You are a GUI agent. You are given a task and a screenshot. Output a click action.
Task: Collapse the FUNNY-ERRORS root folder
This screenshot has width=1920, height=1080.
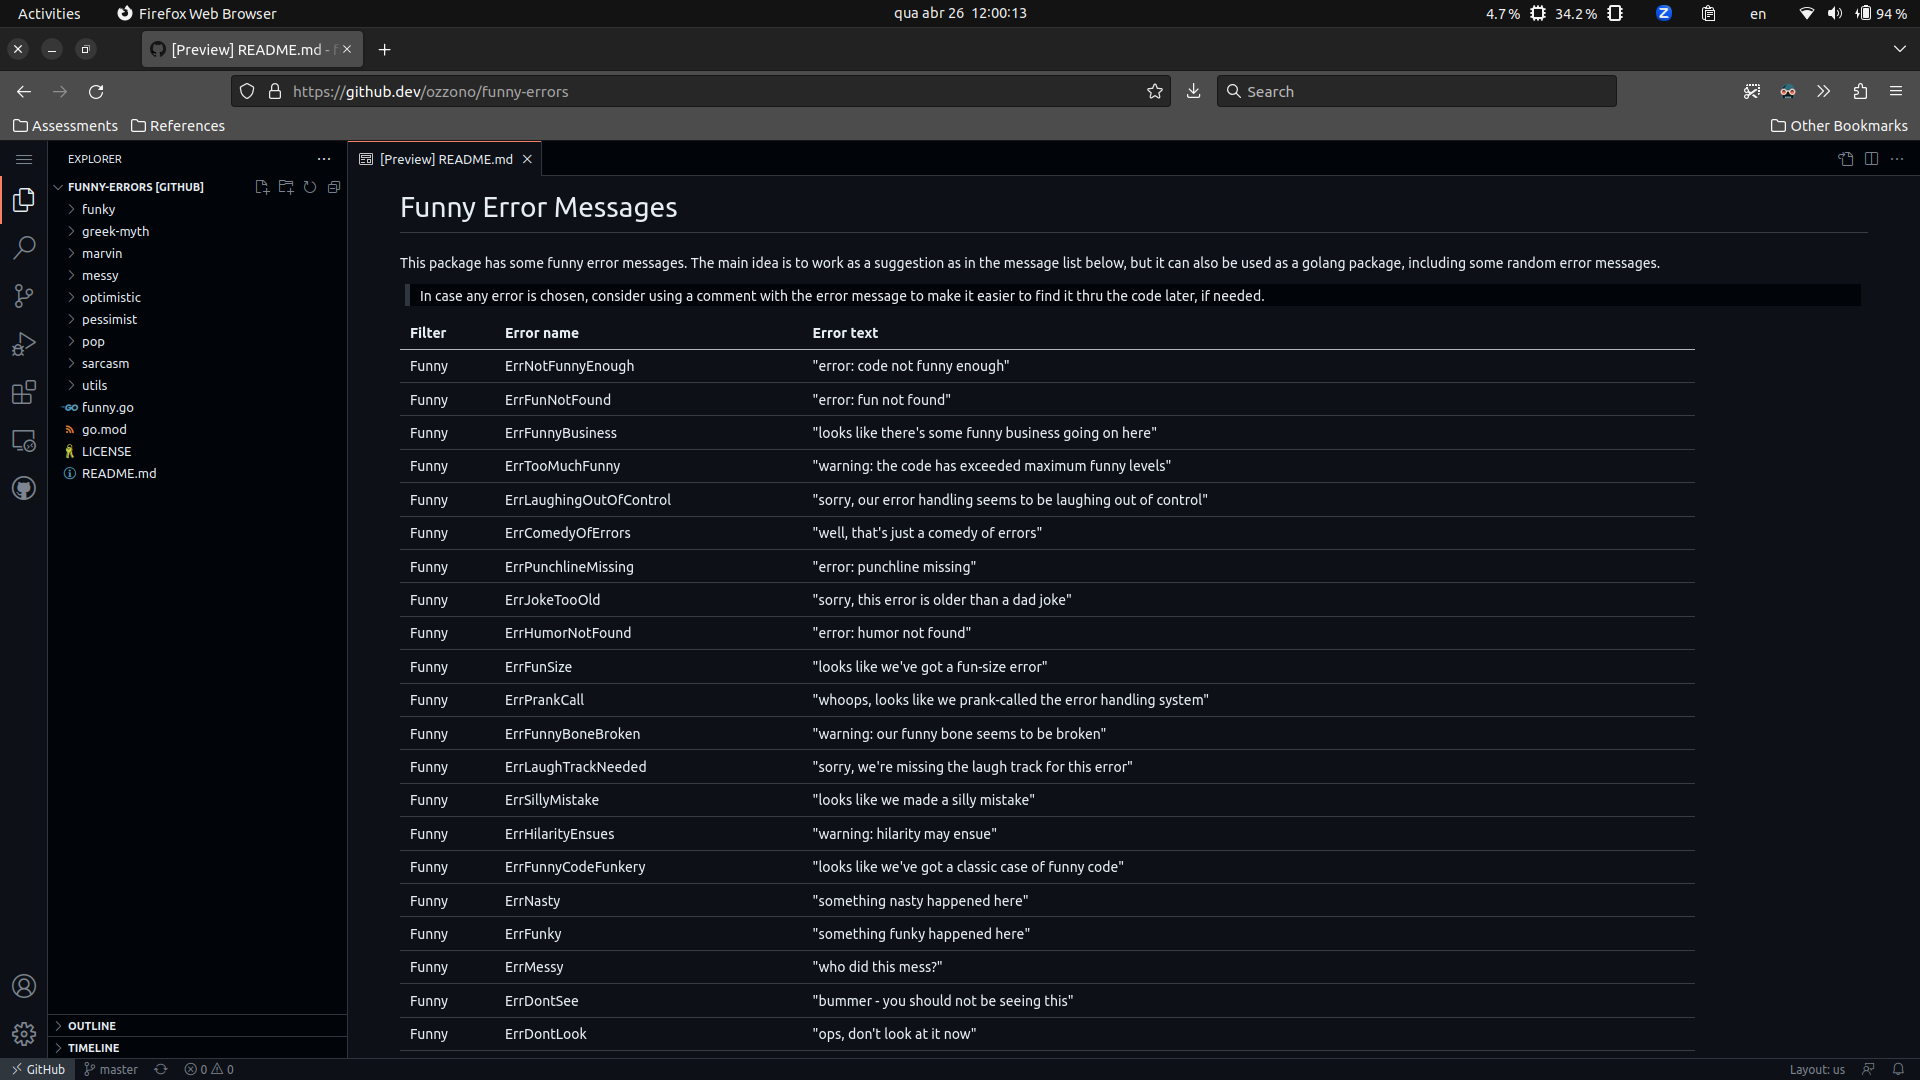pyautogui.click(x=135, y=187)
